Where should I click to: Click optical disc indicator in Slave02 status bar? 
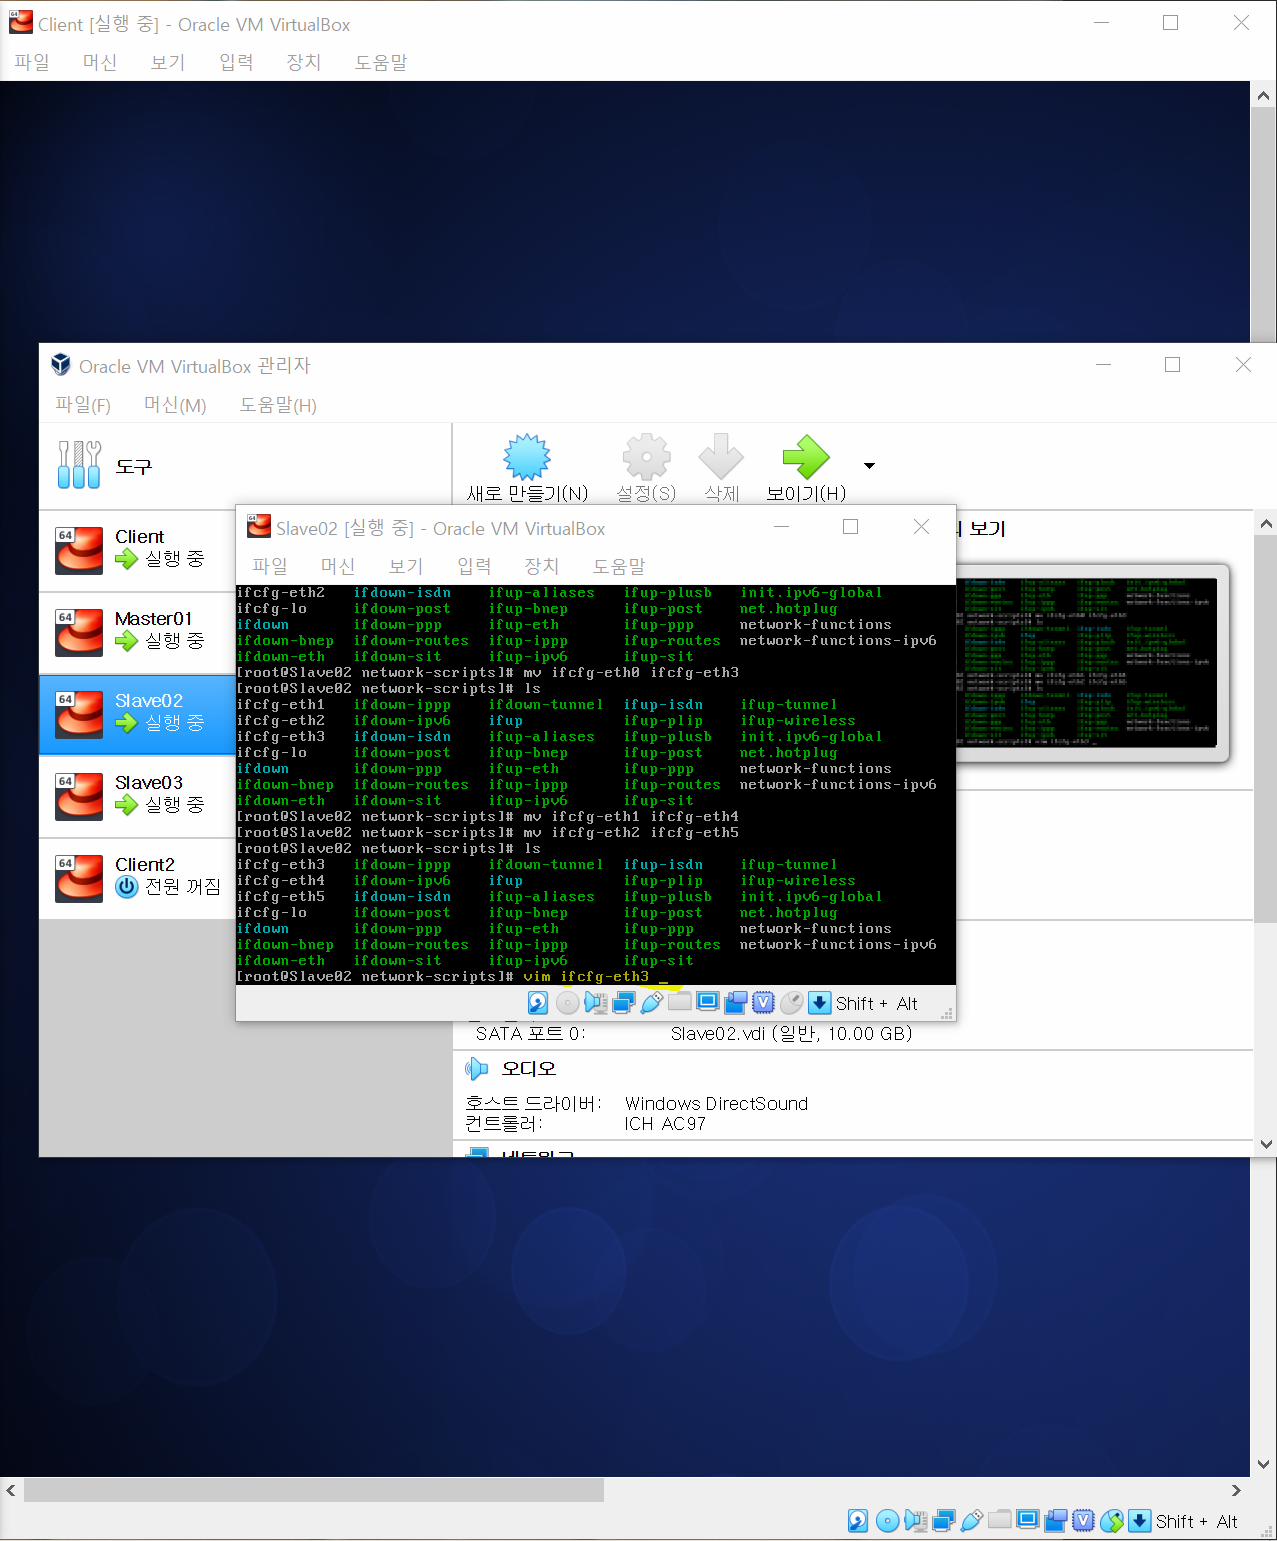coord(567,1002)
